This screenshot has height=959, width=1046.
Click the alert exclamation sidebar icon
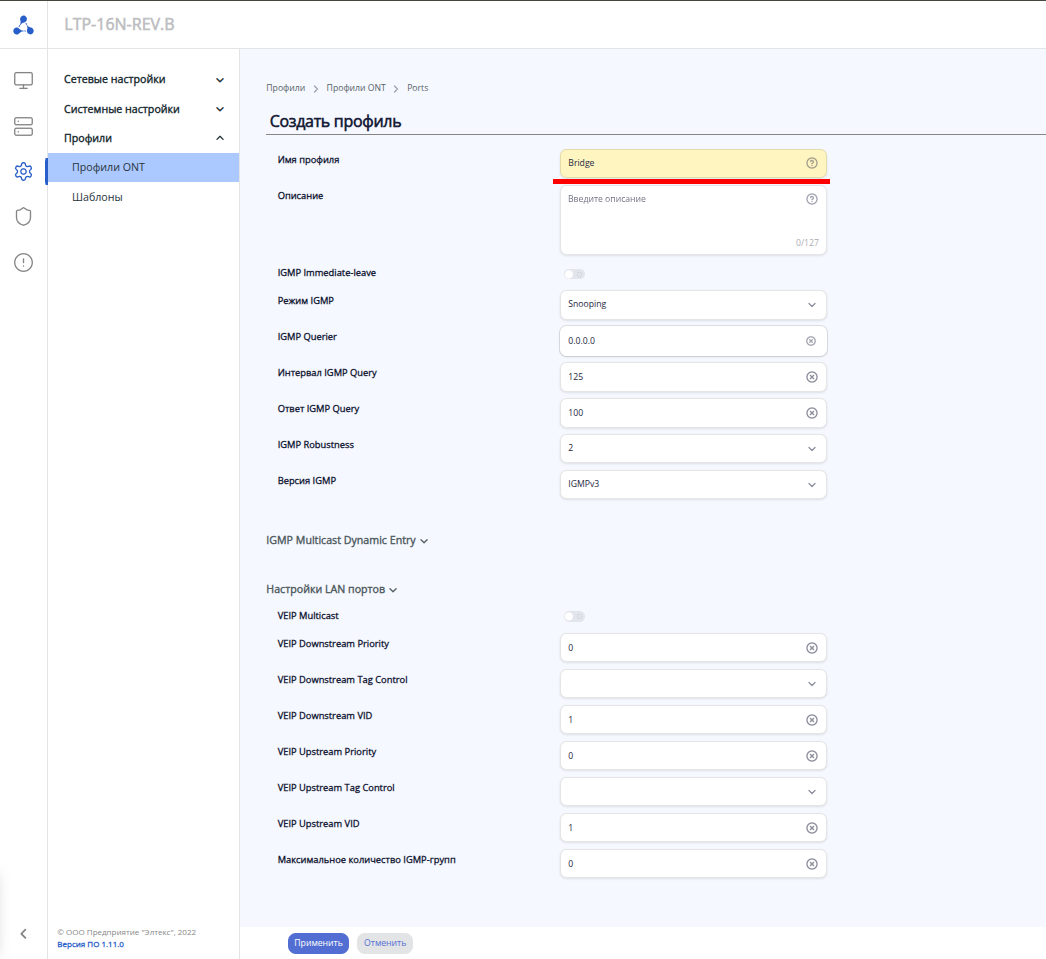coord(23,263)
